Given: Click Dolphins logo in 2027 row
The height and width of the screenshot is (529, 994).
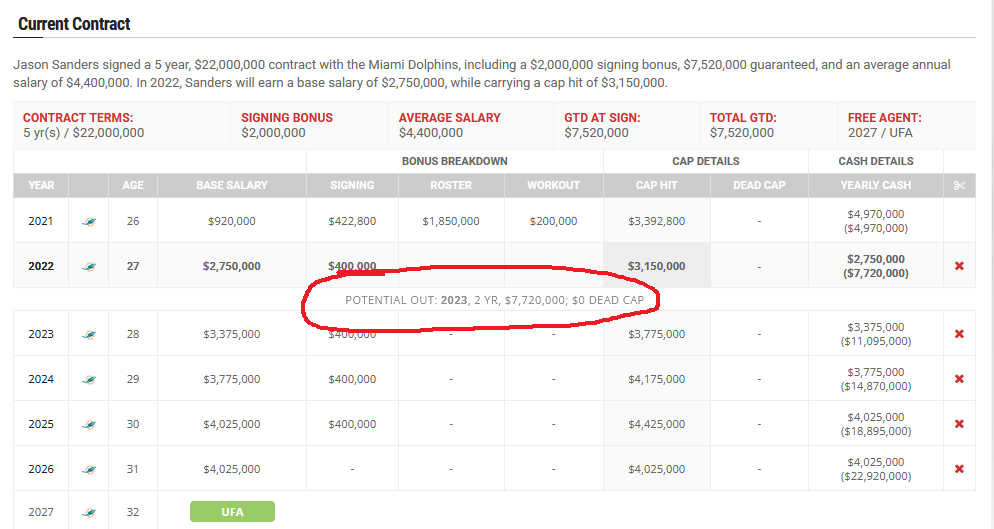Looking at the screenshot, I should [89, 512].
